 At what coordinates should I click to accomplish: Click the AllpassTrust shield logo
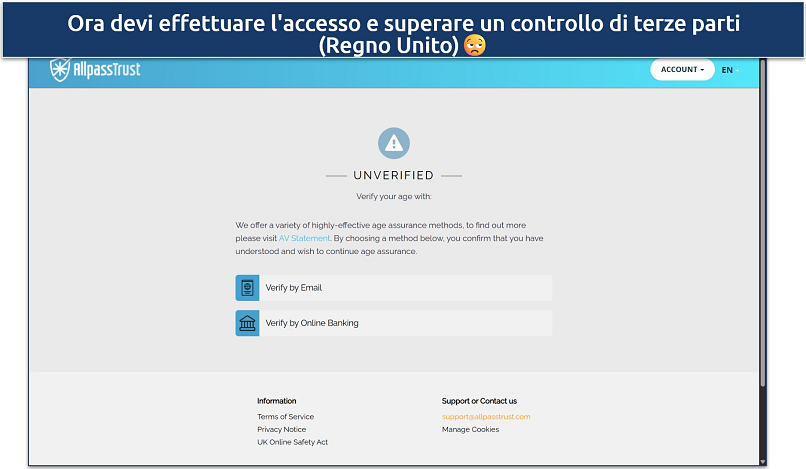point(61,71)
